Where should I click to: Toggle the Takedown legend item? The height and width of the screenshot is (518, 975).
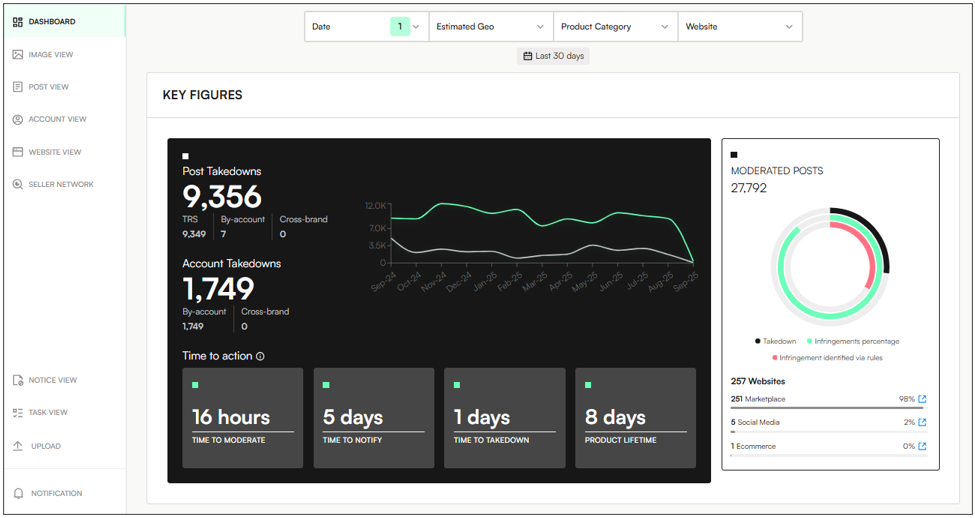click(x=775, y=341)
